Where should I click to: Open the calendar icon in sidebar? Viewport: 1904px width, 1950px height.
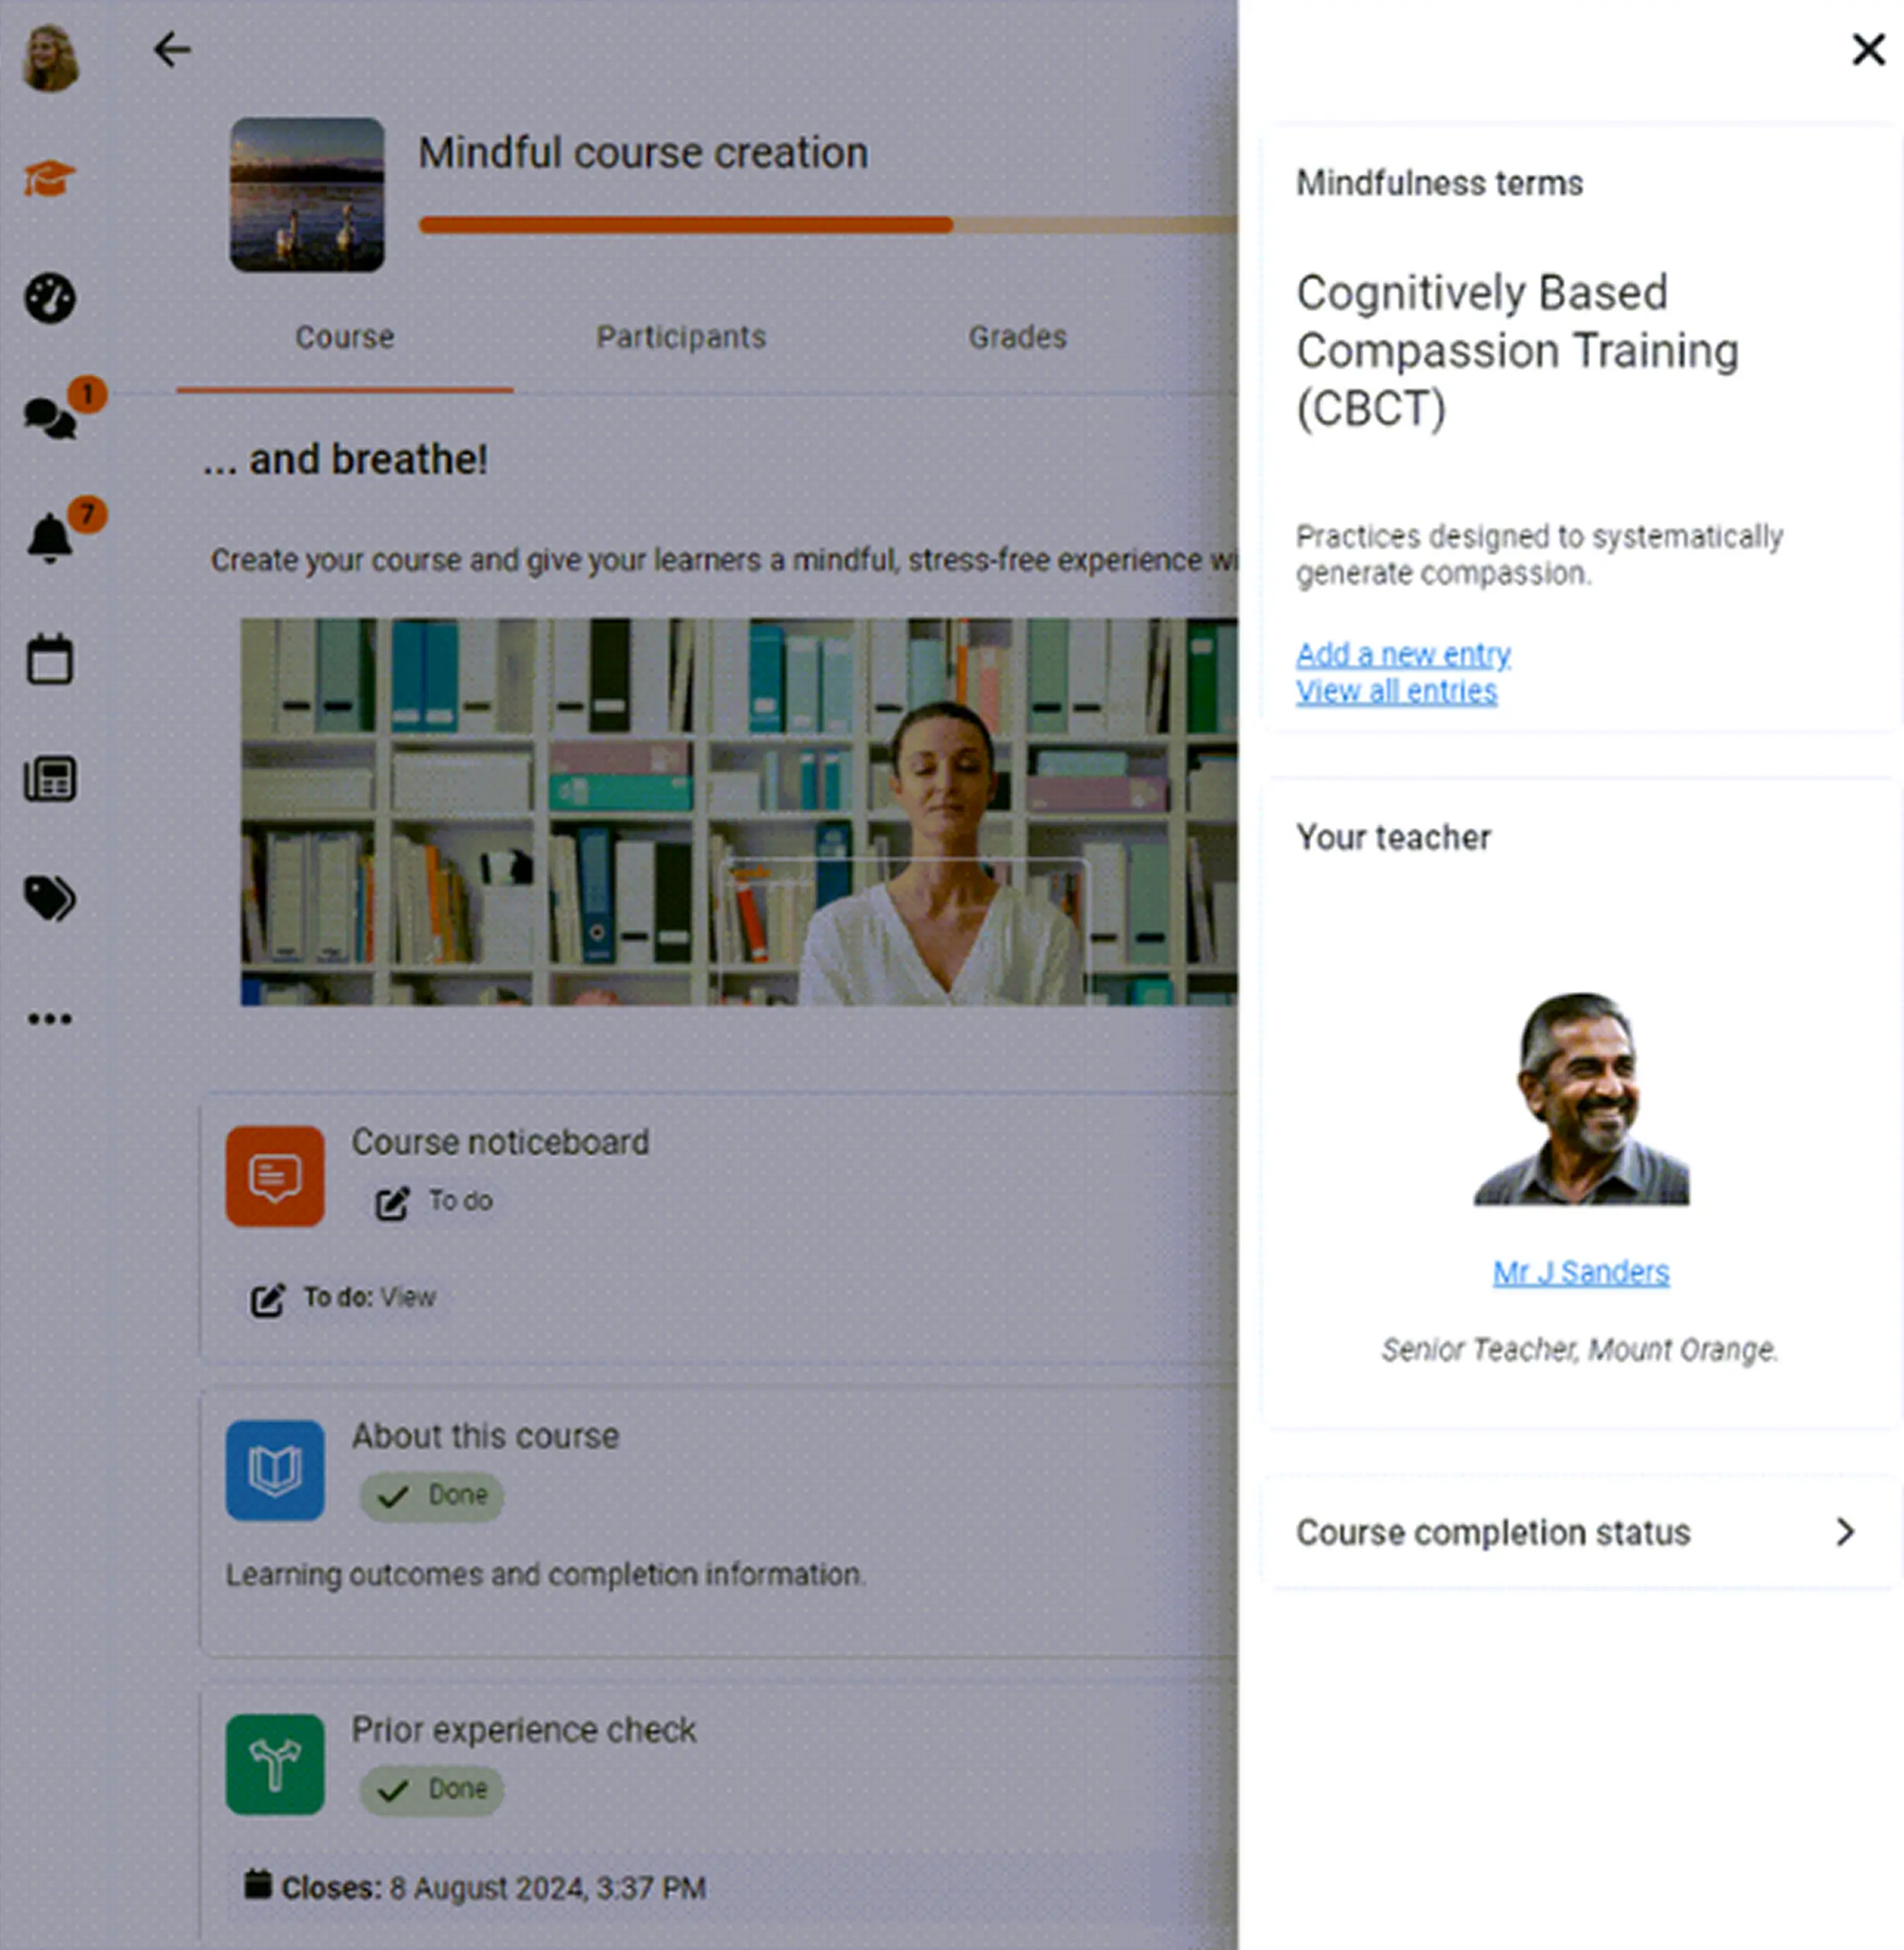click(49, 659)
